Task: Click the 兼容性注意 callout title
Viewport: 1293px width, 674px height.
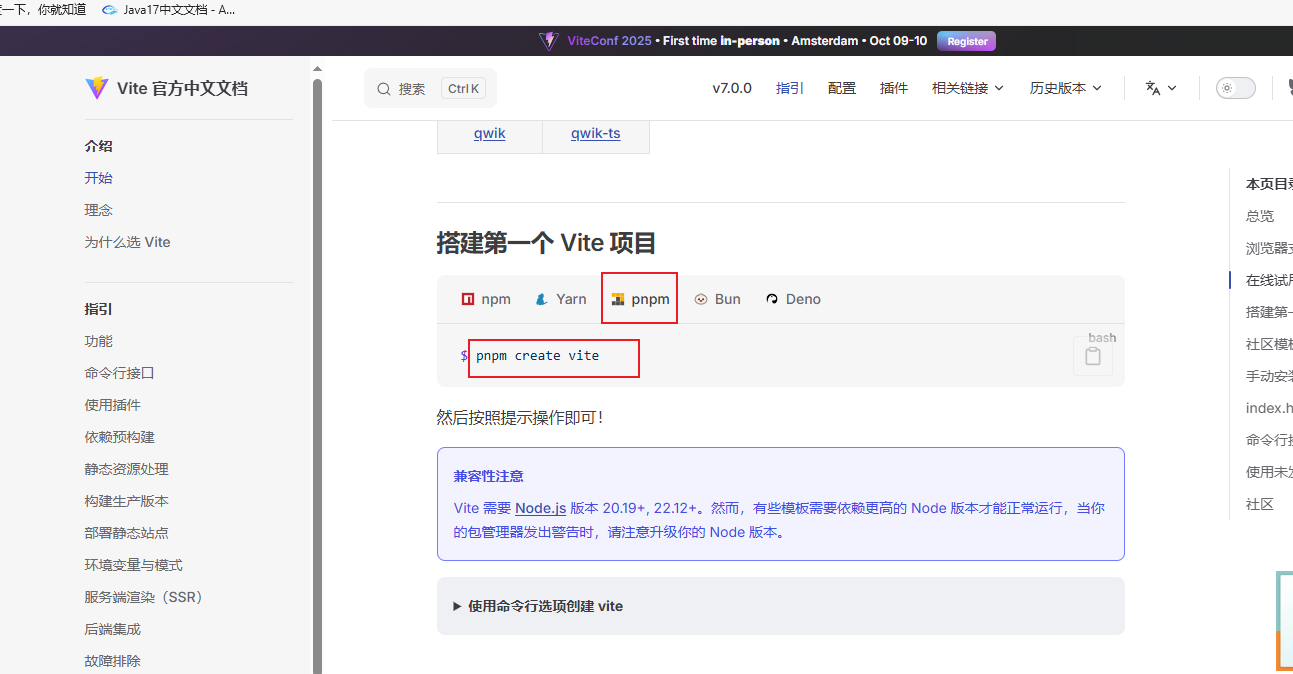Action: [x=489, y=476]
